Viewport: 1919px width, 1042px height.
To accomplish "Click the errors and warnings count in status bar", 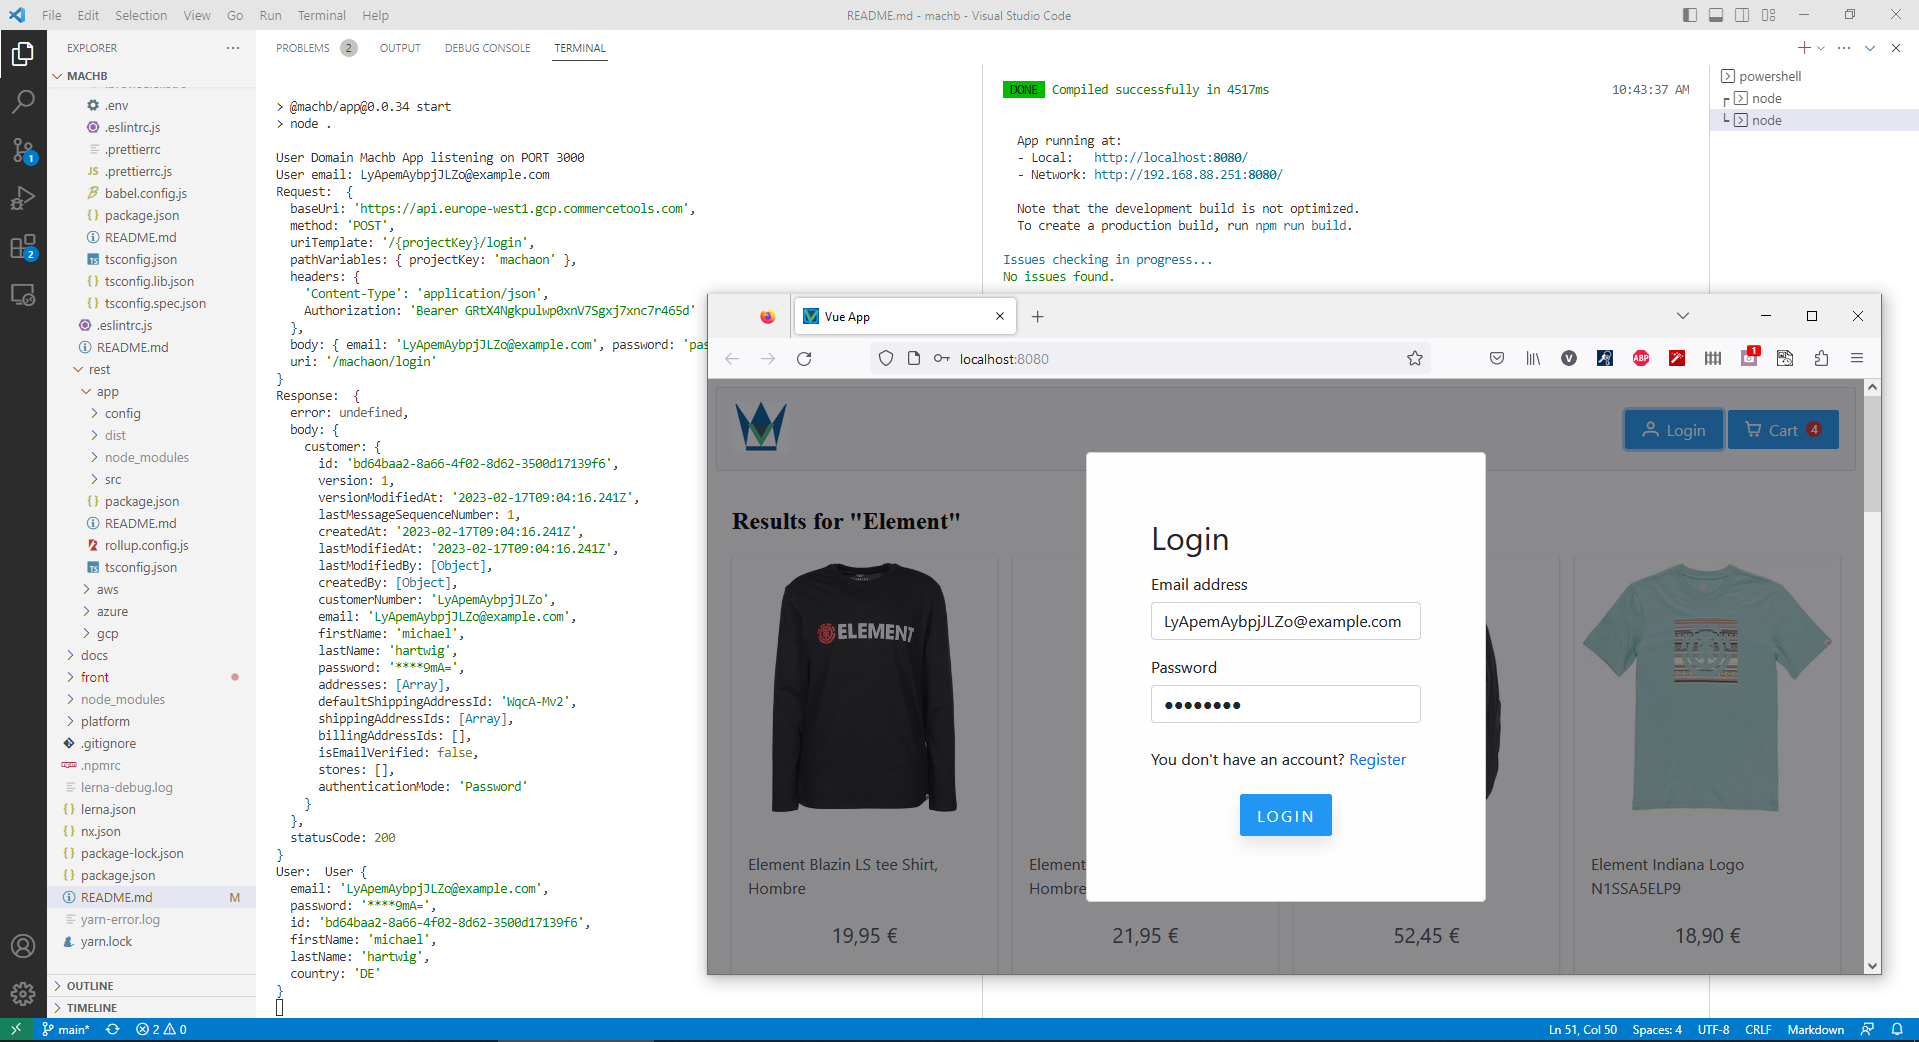I will [x=161, y=1029].
